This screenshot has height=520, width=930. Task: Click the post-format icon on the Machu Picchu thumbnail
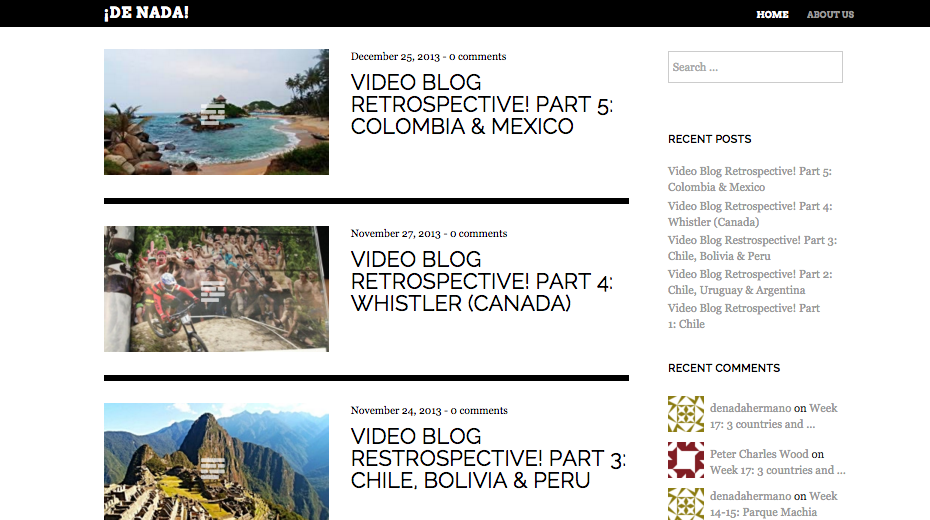(212, 468)
